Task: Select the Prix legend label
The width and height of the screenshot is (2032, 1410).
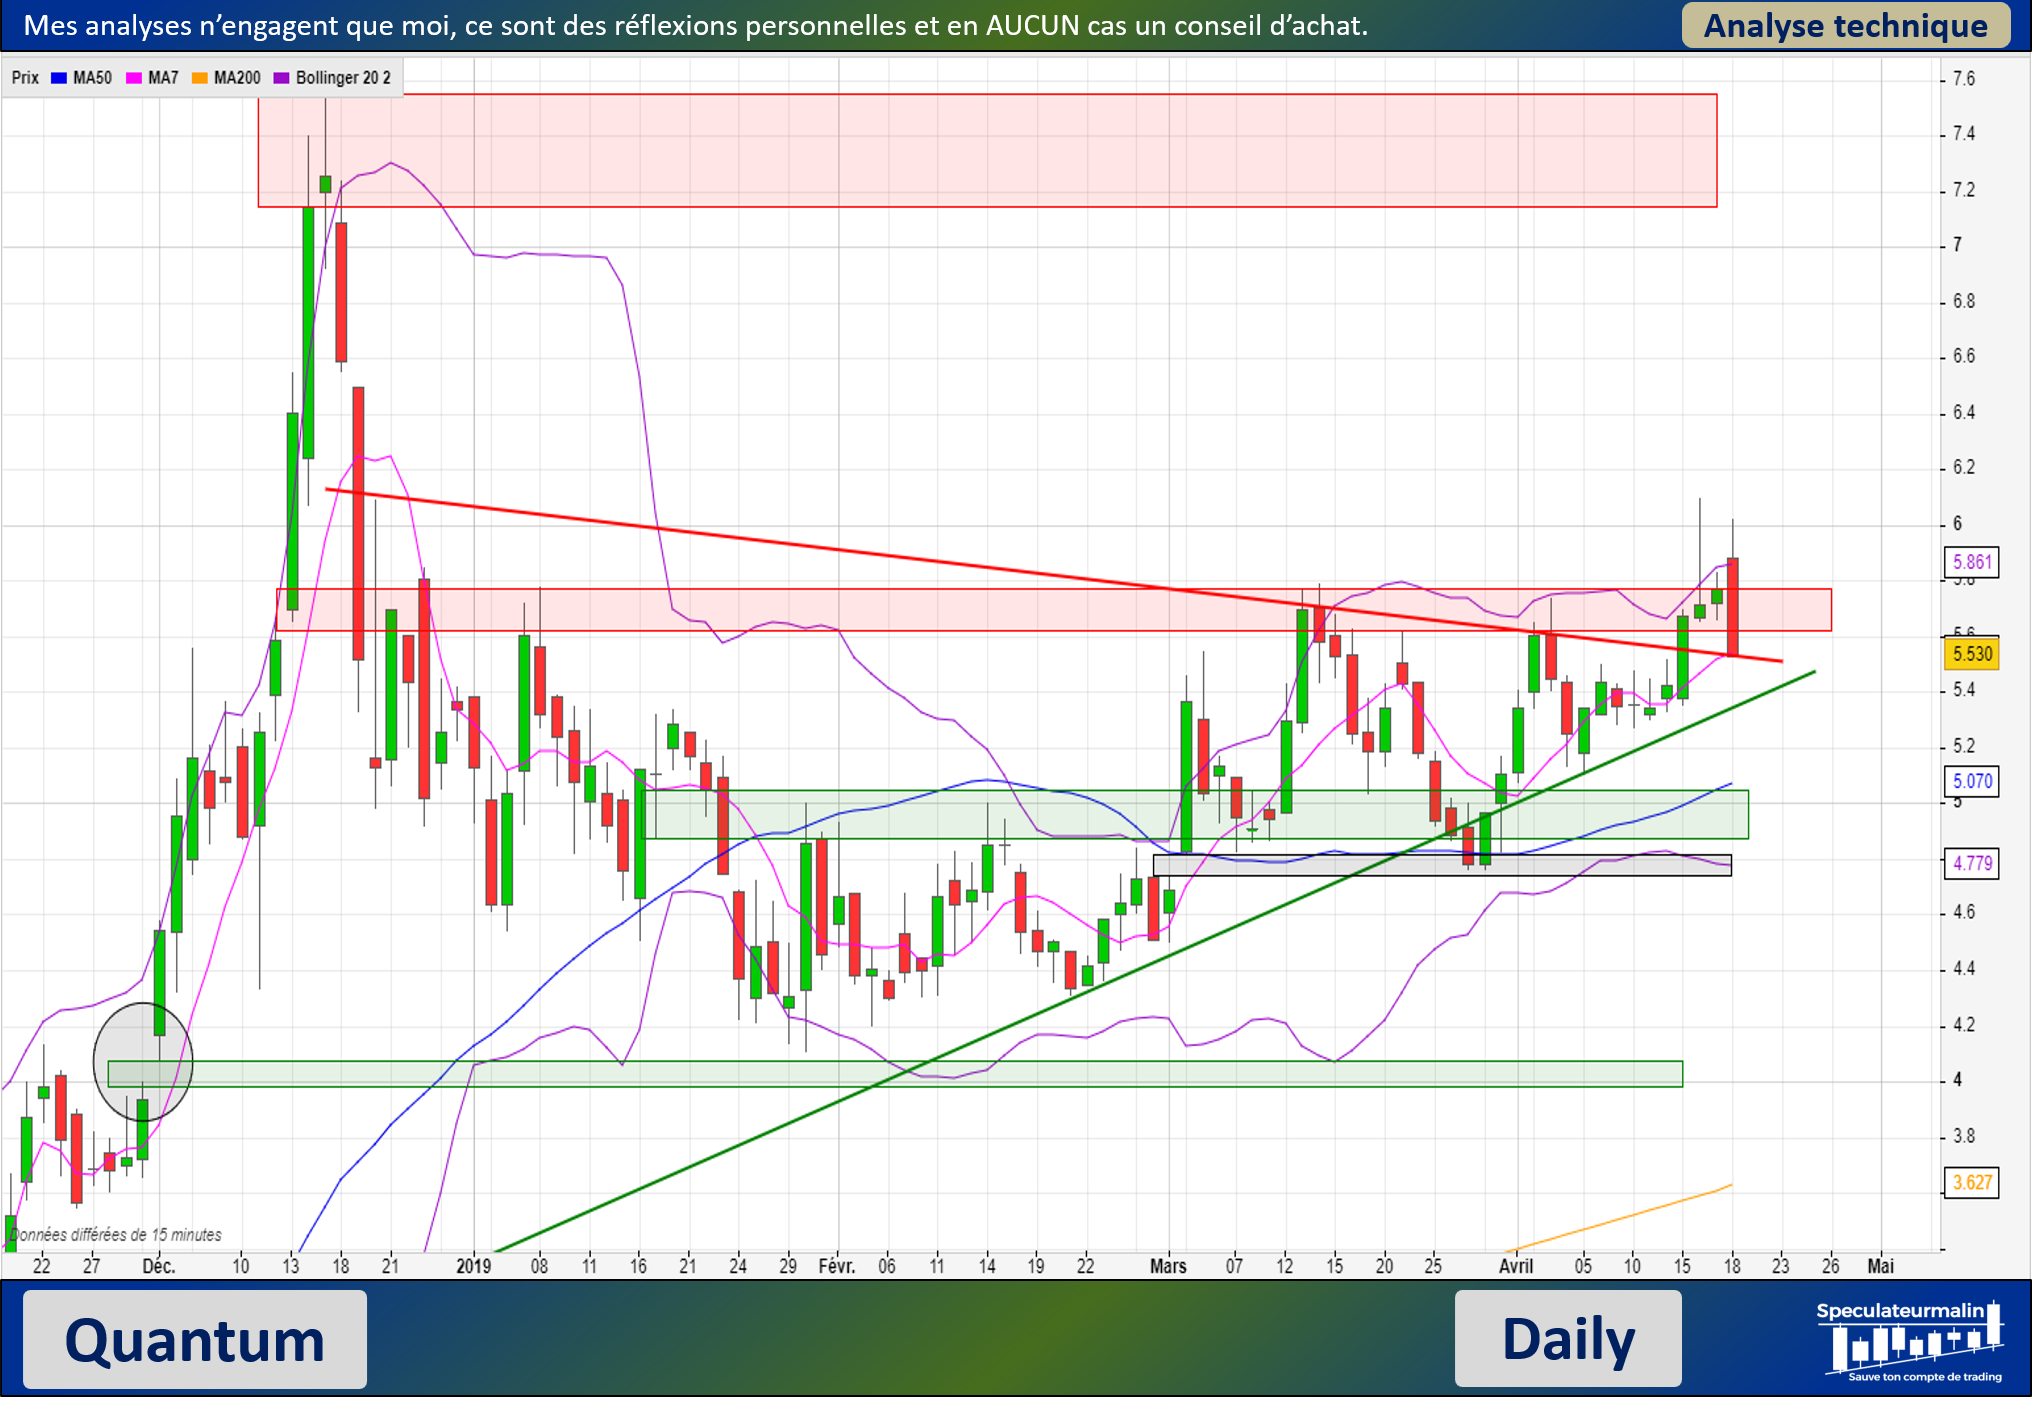Action: click(25, 78)
